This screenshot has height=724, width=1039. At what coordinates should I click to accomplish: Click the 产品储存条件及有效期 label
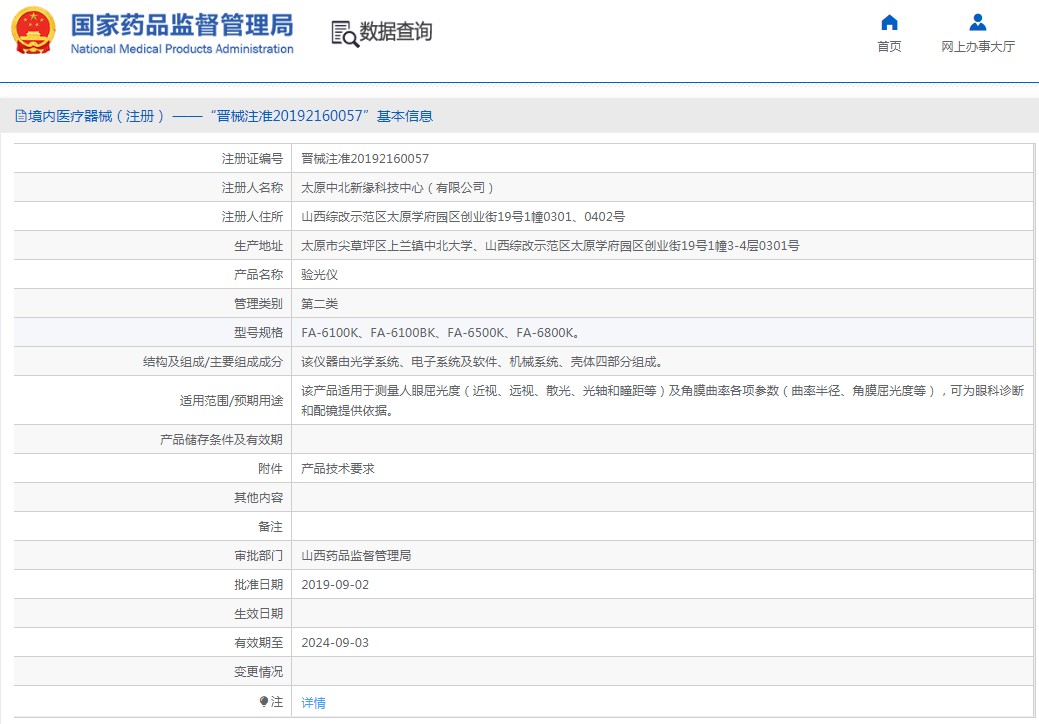pos(221,440)
